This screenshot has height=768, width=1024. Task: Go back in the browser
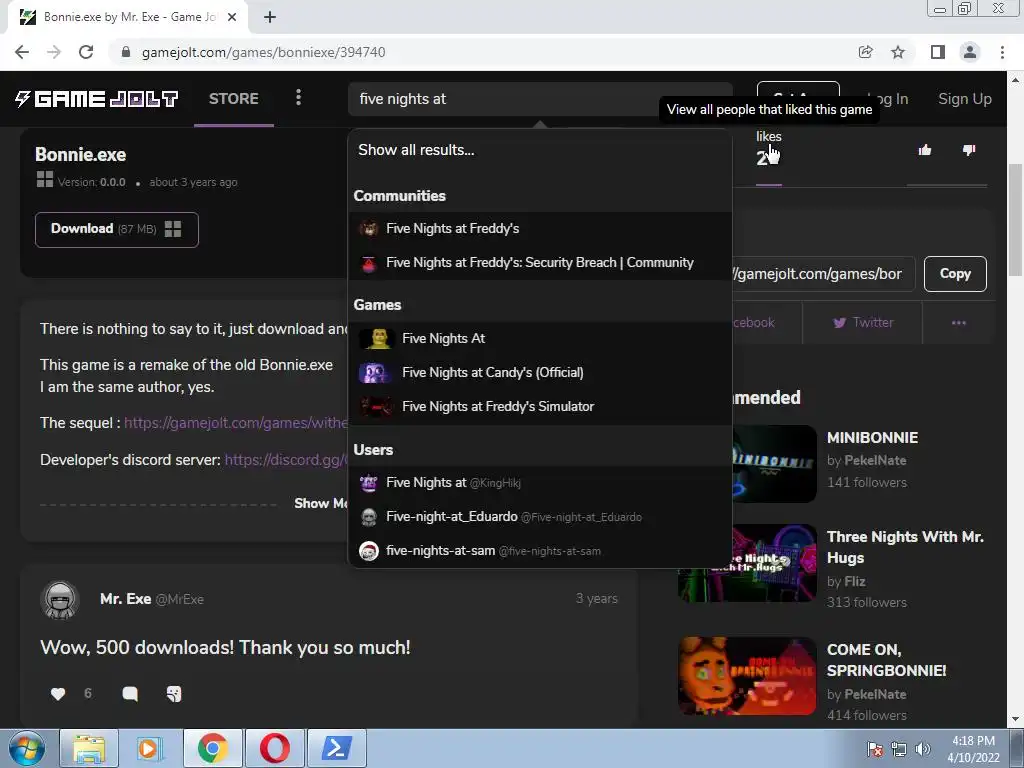point(22,52)
